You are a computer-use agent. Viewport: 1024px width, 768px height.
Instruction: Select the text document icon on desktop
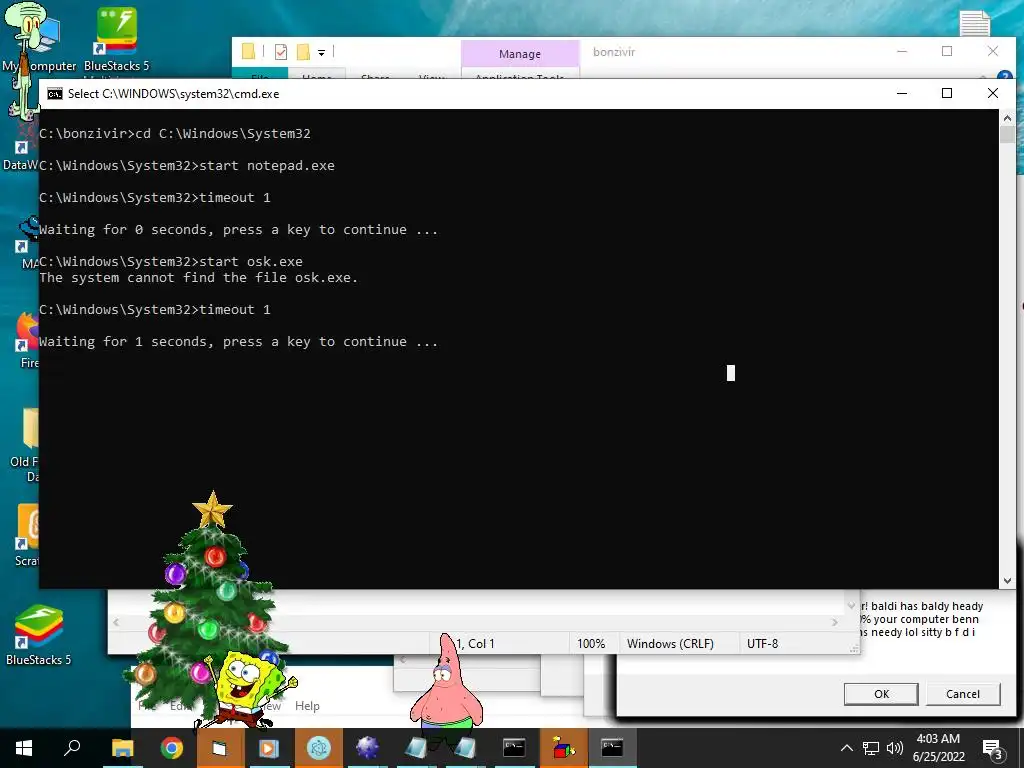[x=974, y=24]
